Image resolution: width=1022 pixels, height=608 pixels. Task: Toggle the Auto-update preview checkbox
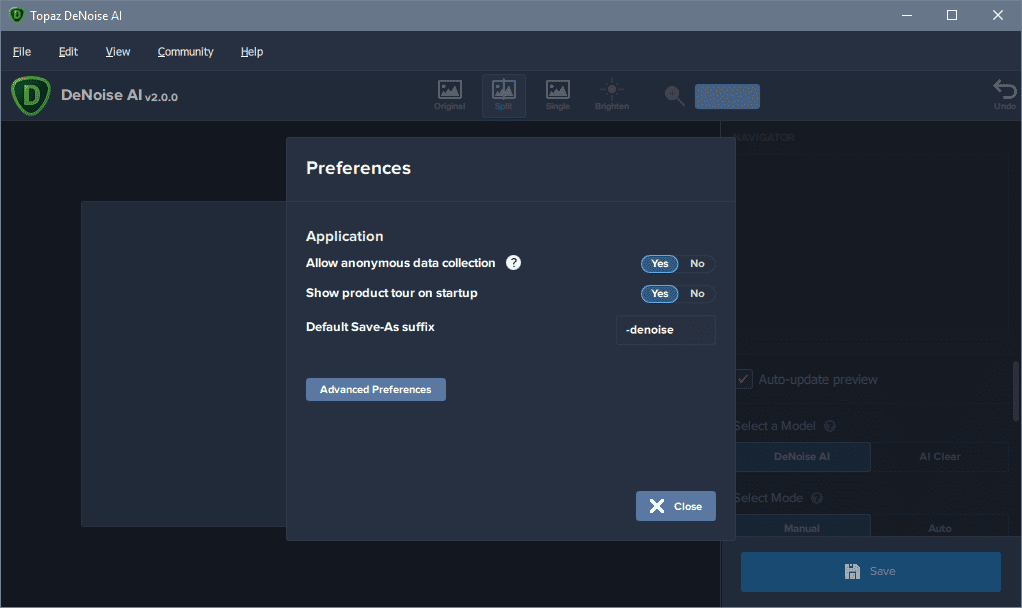coord(743,379)
